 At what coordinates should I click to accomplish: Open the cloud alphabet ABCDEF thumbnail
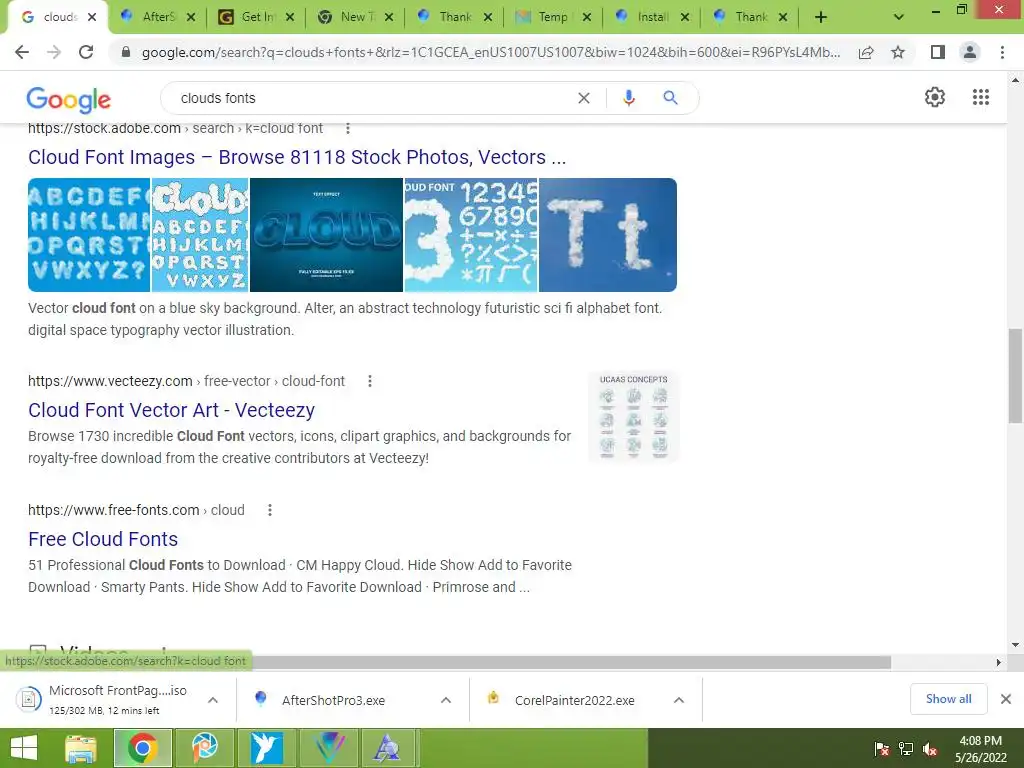point(89,235)
